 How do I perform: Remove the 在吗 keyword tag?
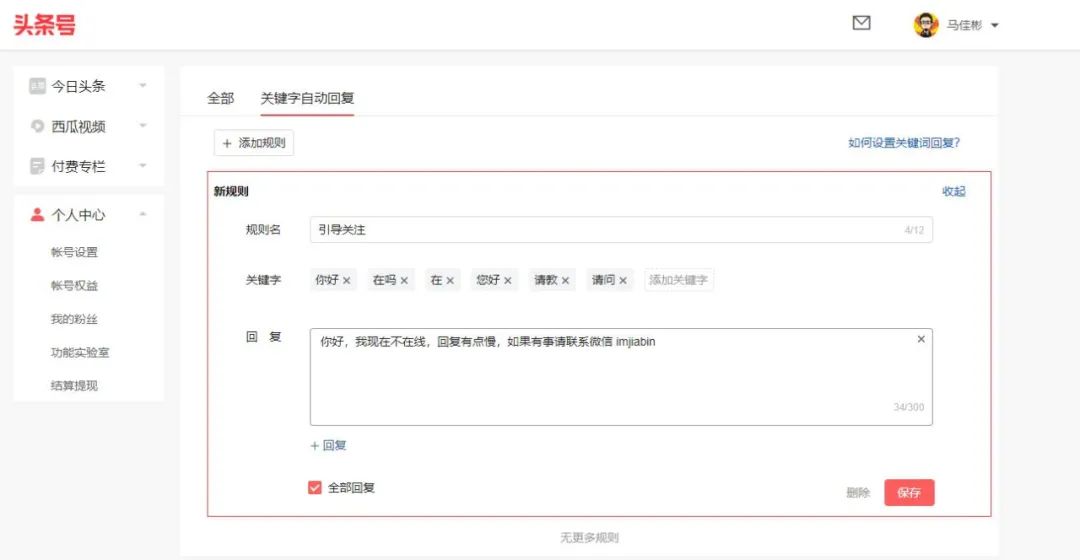tap(405, 281)
